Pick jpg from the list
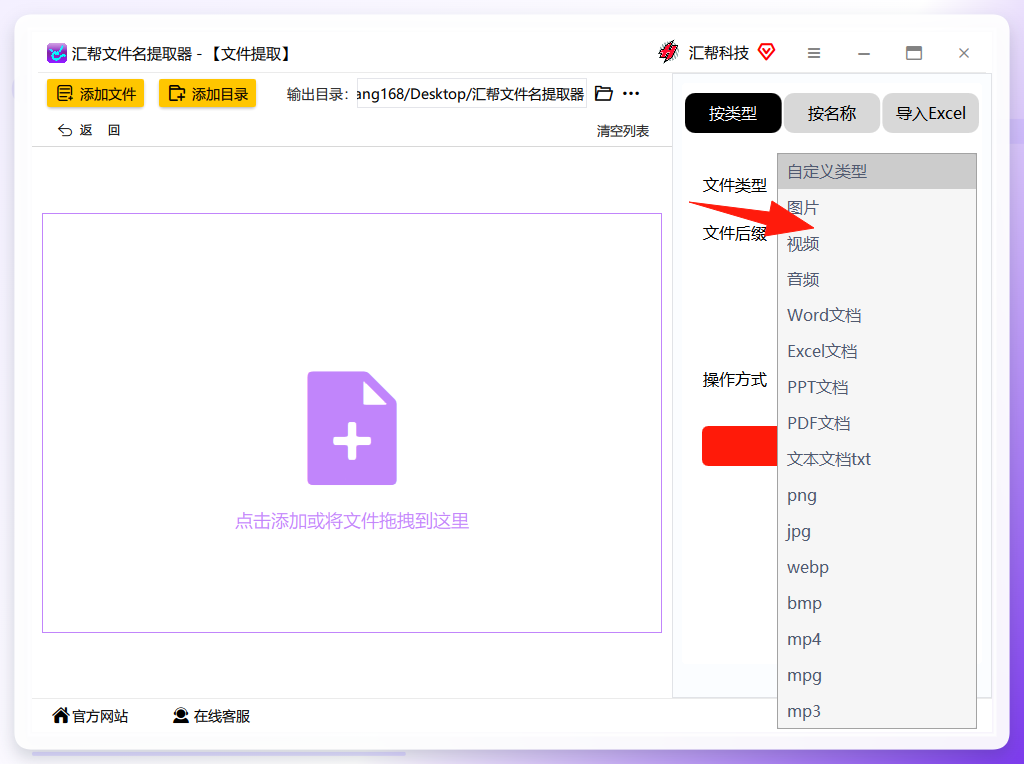The height and width of the screenshot is (764, 1024). [876, 531]
